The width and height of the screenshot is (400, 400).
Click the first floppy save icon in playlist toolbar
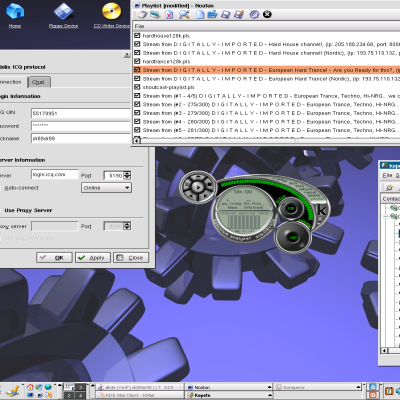pos(226,15)
